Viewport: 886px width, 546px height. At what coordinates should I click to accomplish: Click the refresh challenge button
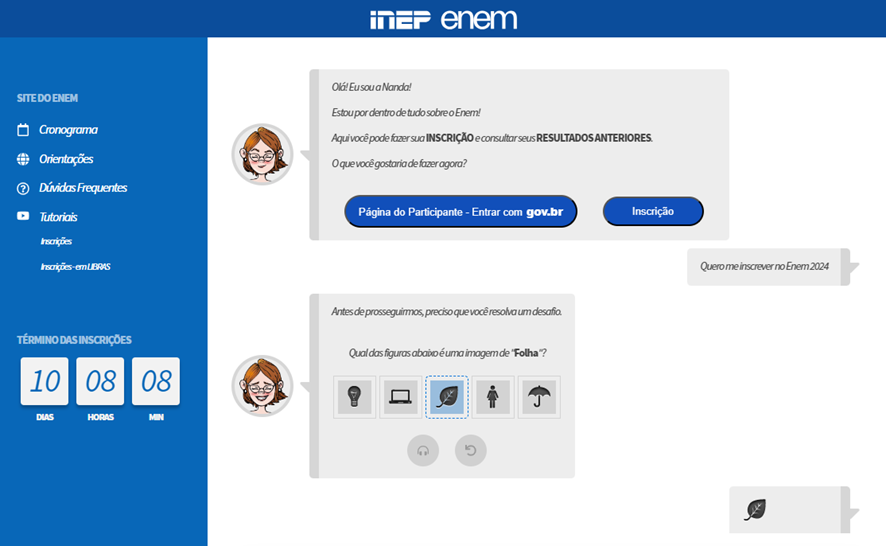pos(471,450)
